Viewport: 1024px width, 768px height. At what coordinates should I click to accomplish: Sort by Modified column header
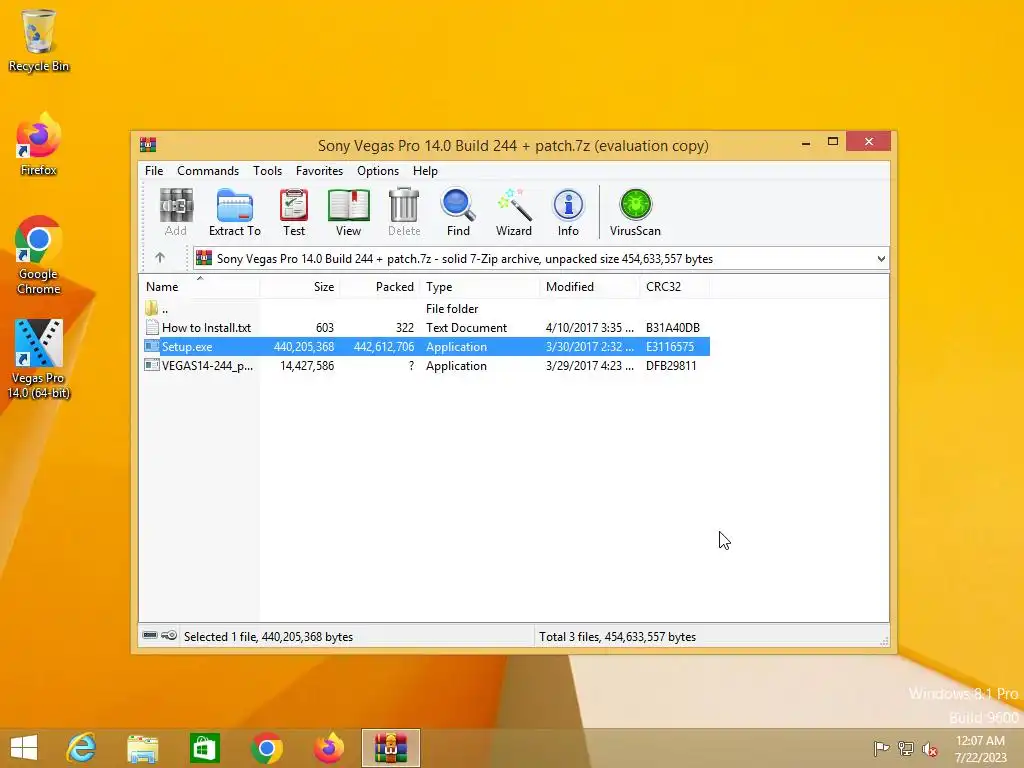coord(590,287)
